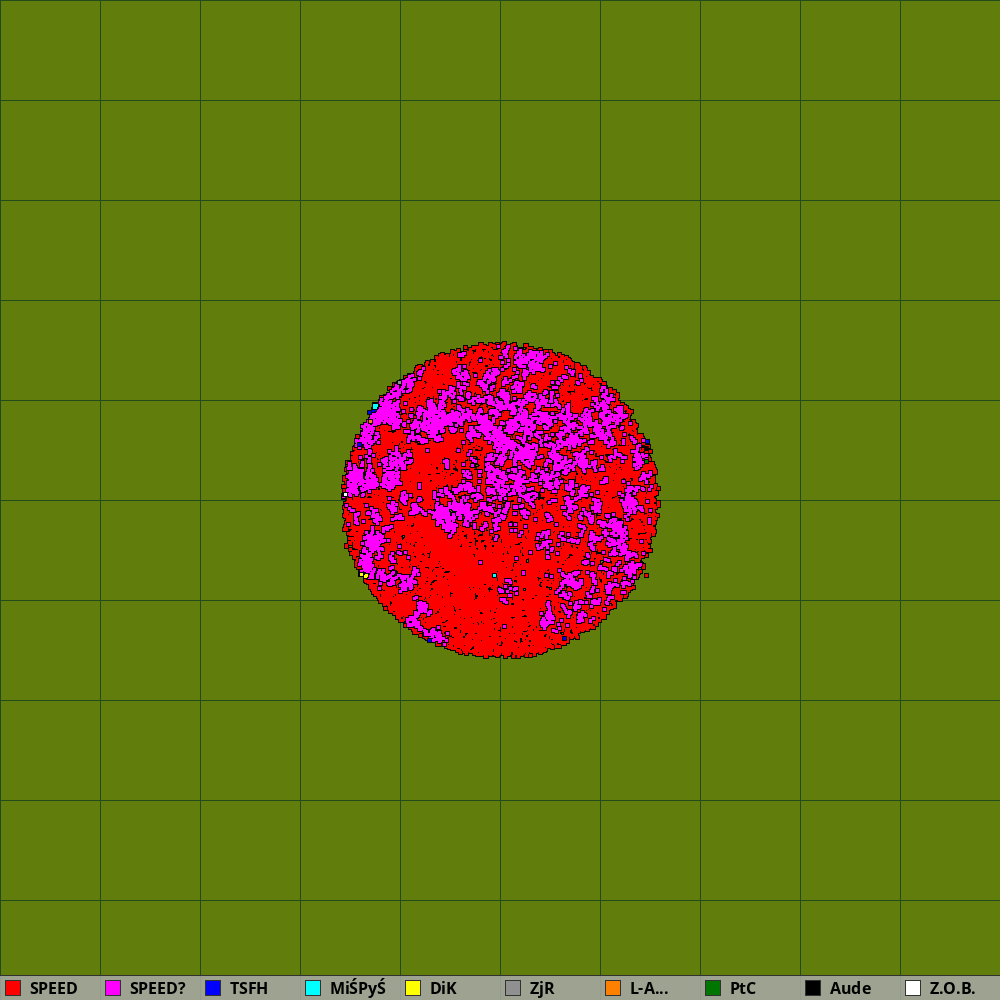Select the TSFH legend label
1000x1000 pixels.
click(249, 989)
